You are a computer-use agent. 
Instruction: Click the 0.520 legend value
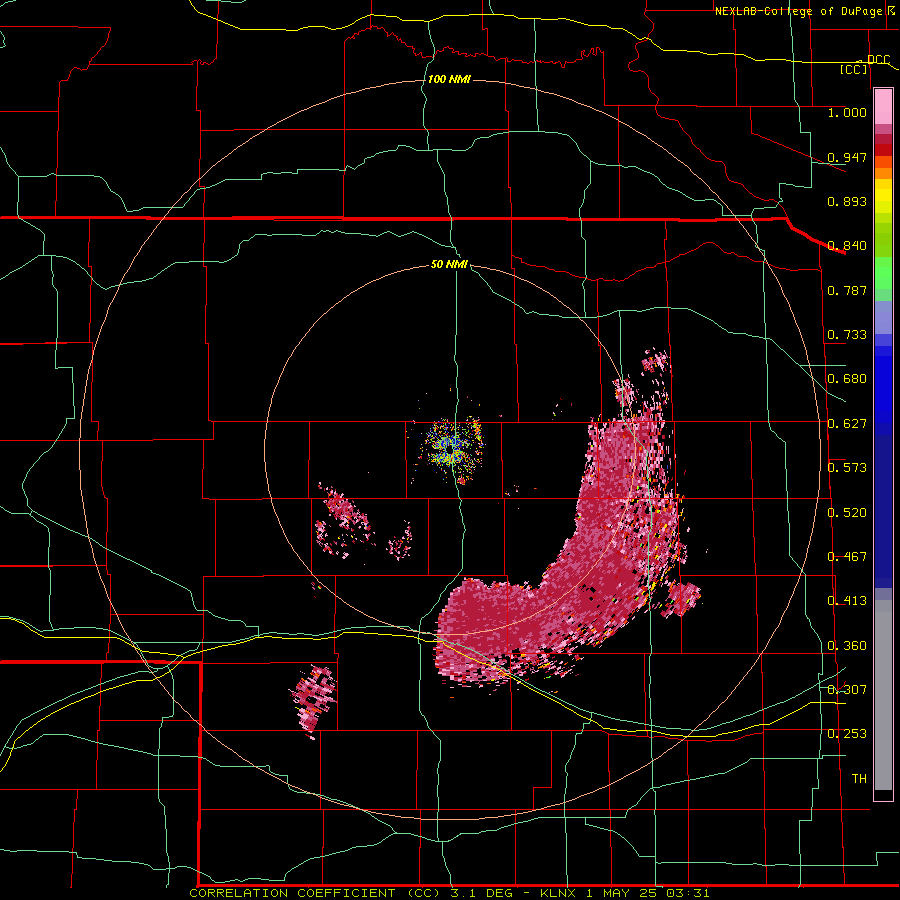tap(847, 513)
